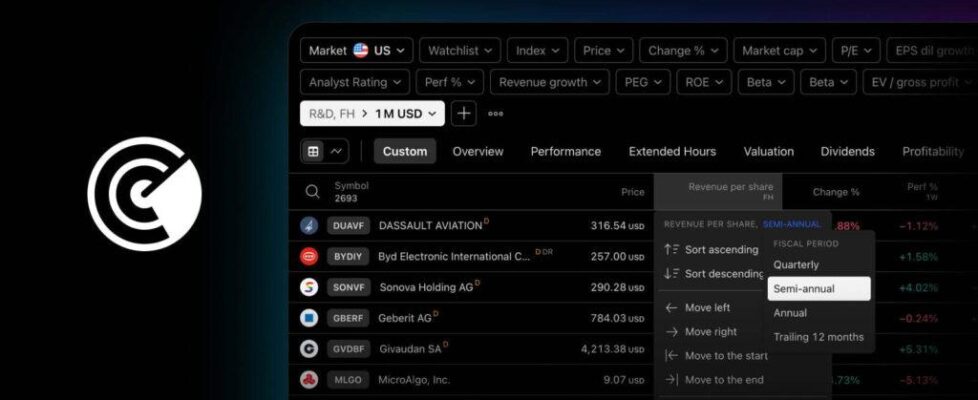Viewport: 978px width, 400px height.
Task: Click the GVDBF ticker badge
Action: point(349,349)
